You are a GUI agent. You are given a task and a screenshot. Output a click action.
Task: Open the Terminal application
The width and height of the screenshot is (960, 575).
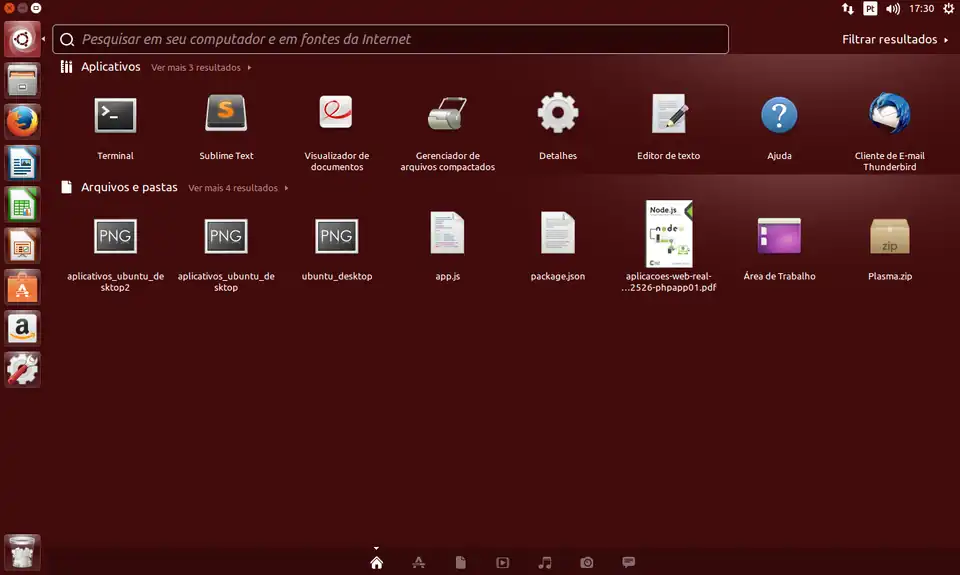(115, 115)
